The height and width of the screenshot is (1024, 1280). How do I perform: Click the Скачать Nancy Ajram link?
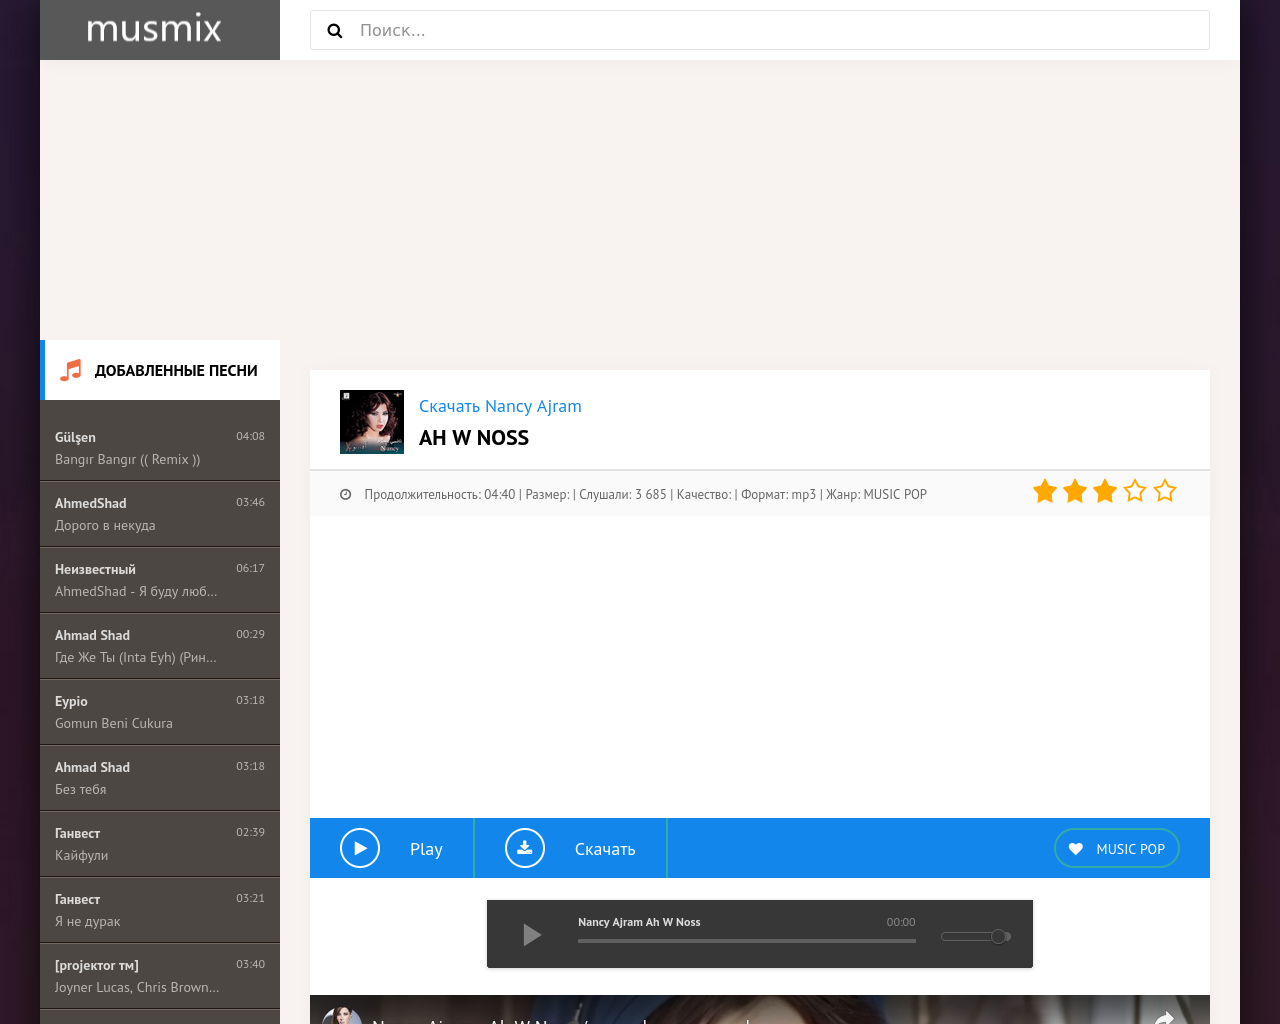(500, 406)
